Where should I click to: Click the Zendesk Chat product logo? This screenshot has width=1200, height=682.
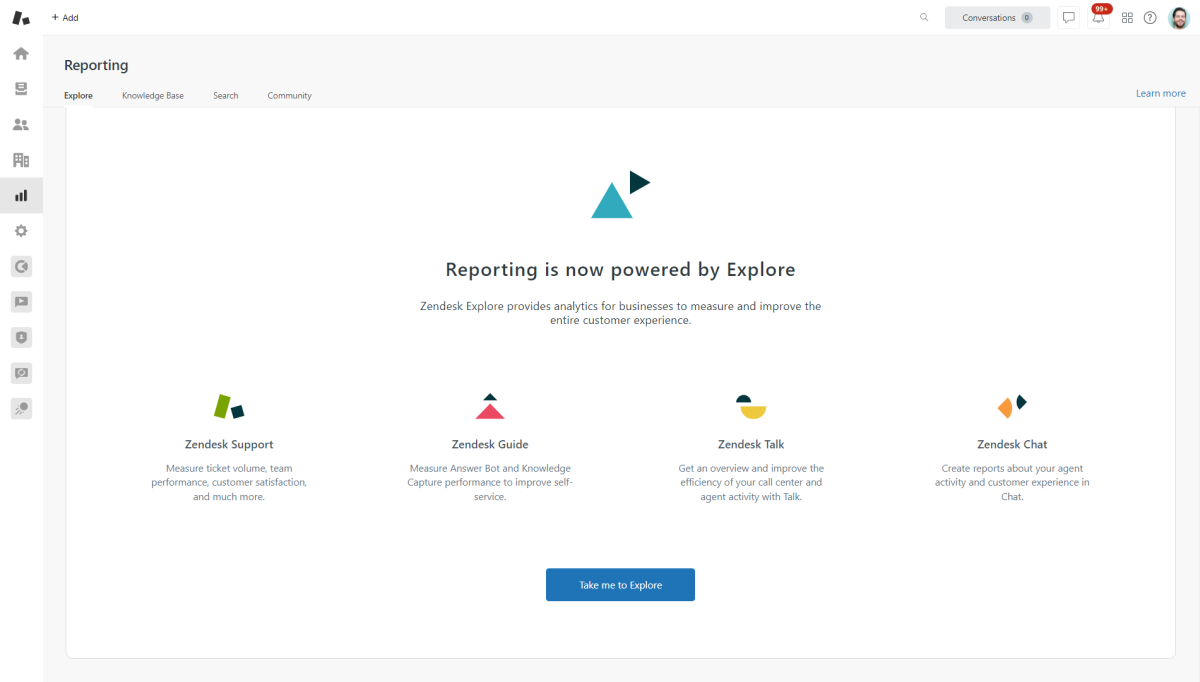[1012, 406]
